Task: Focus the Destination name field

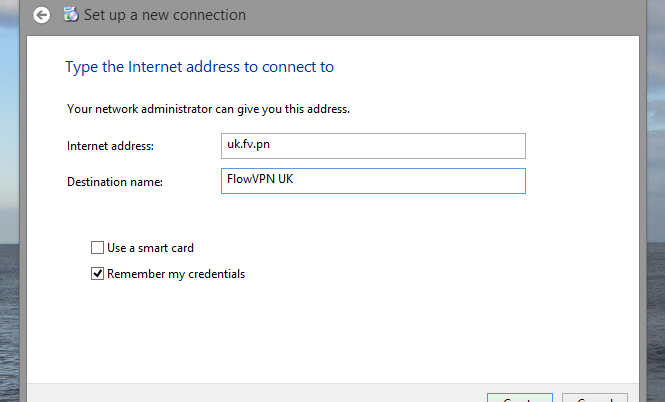Action: click(373, 181)
